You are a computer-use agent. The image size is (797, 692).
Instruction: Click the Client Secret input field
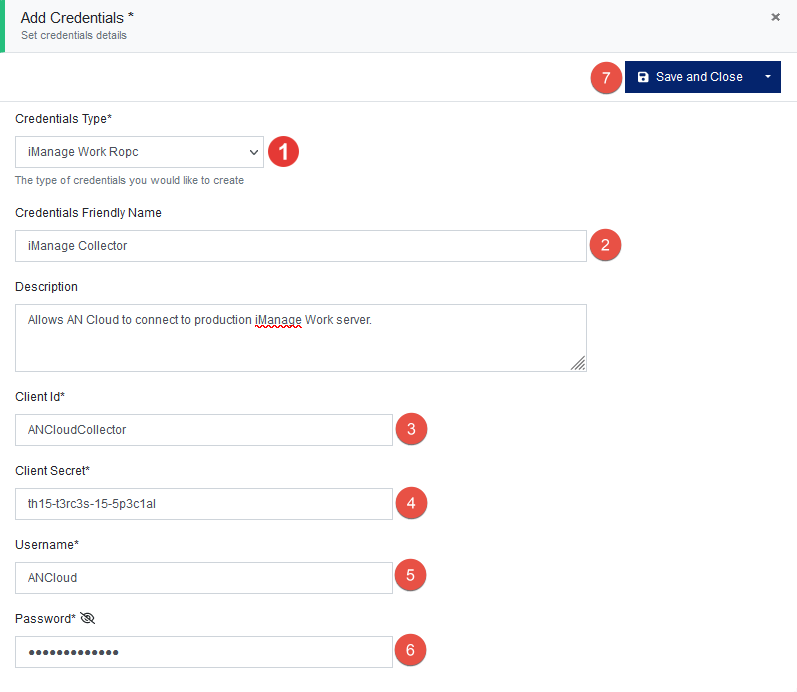(204, 504)
